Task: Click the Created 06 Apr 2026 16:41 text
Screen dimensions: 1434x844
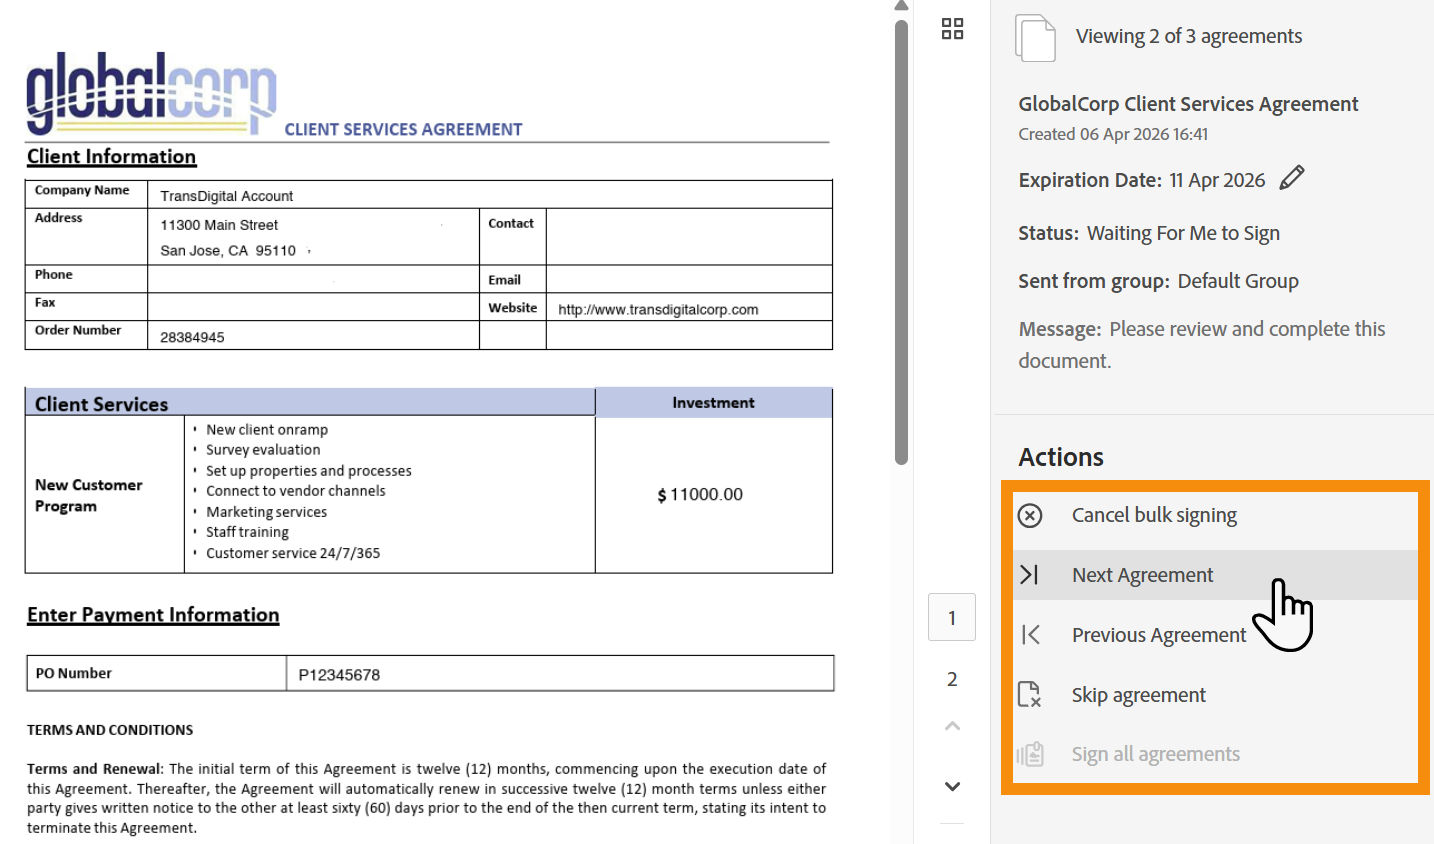Action: (1113, 134)
